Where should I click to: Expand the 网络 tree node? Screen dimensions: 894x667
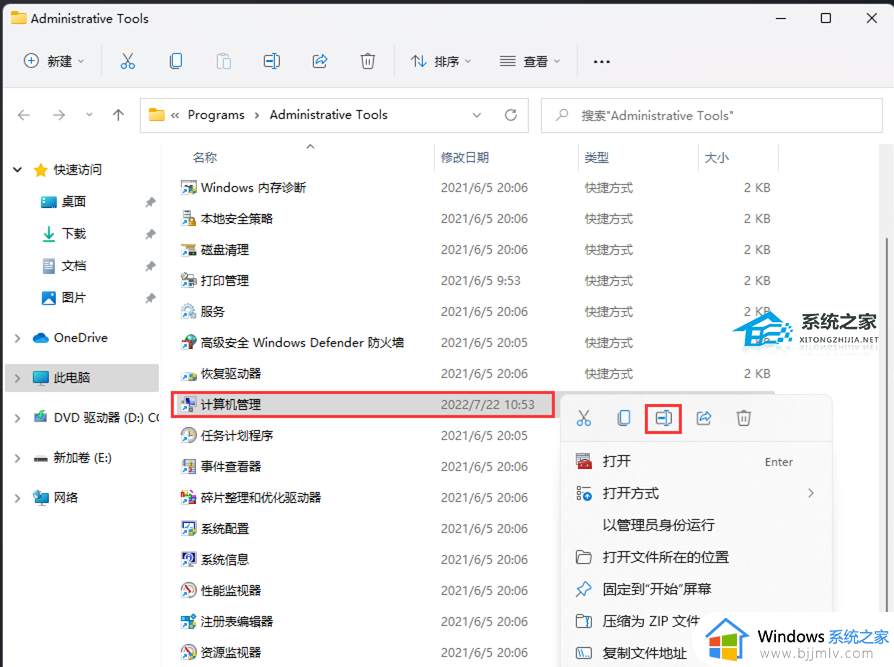18,498
